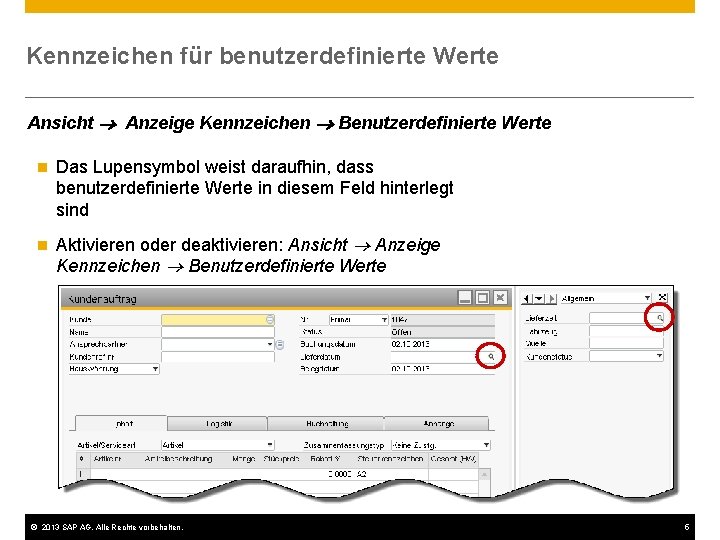Click the A2 tax code cell in row 1

[361, 474]
